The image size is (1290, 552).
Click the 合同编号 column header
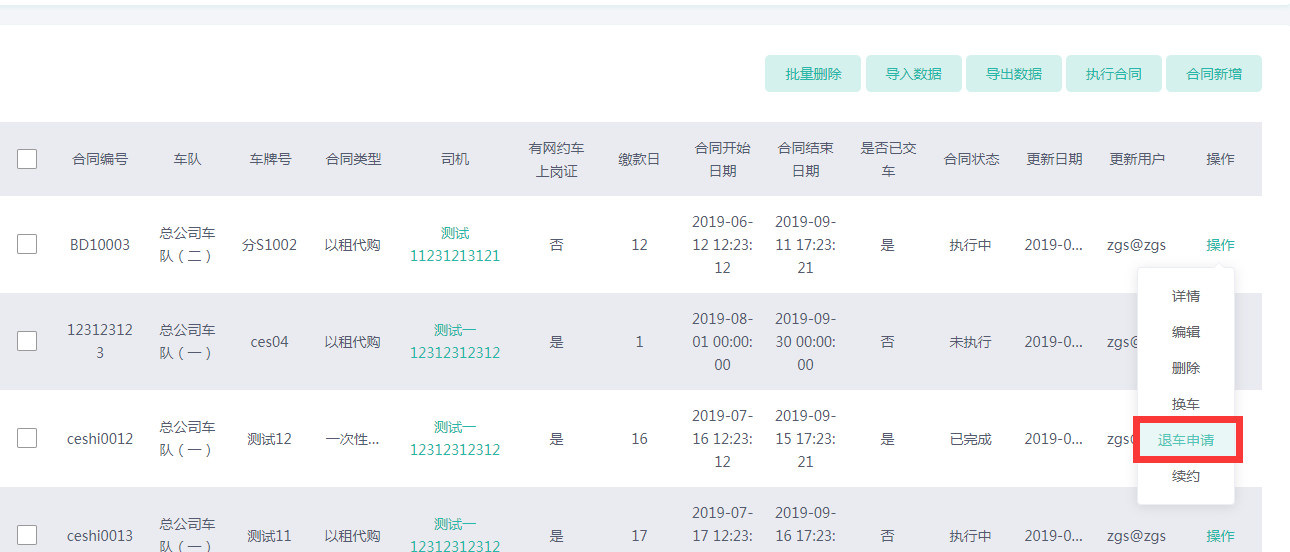[x=100, y=159]
